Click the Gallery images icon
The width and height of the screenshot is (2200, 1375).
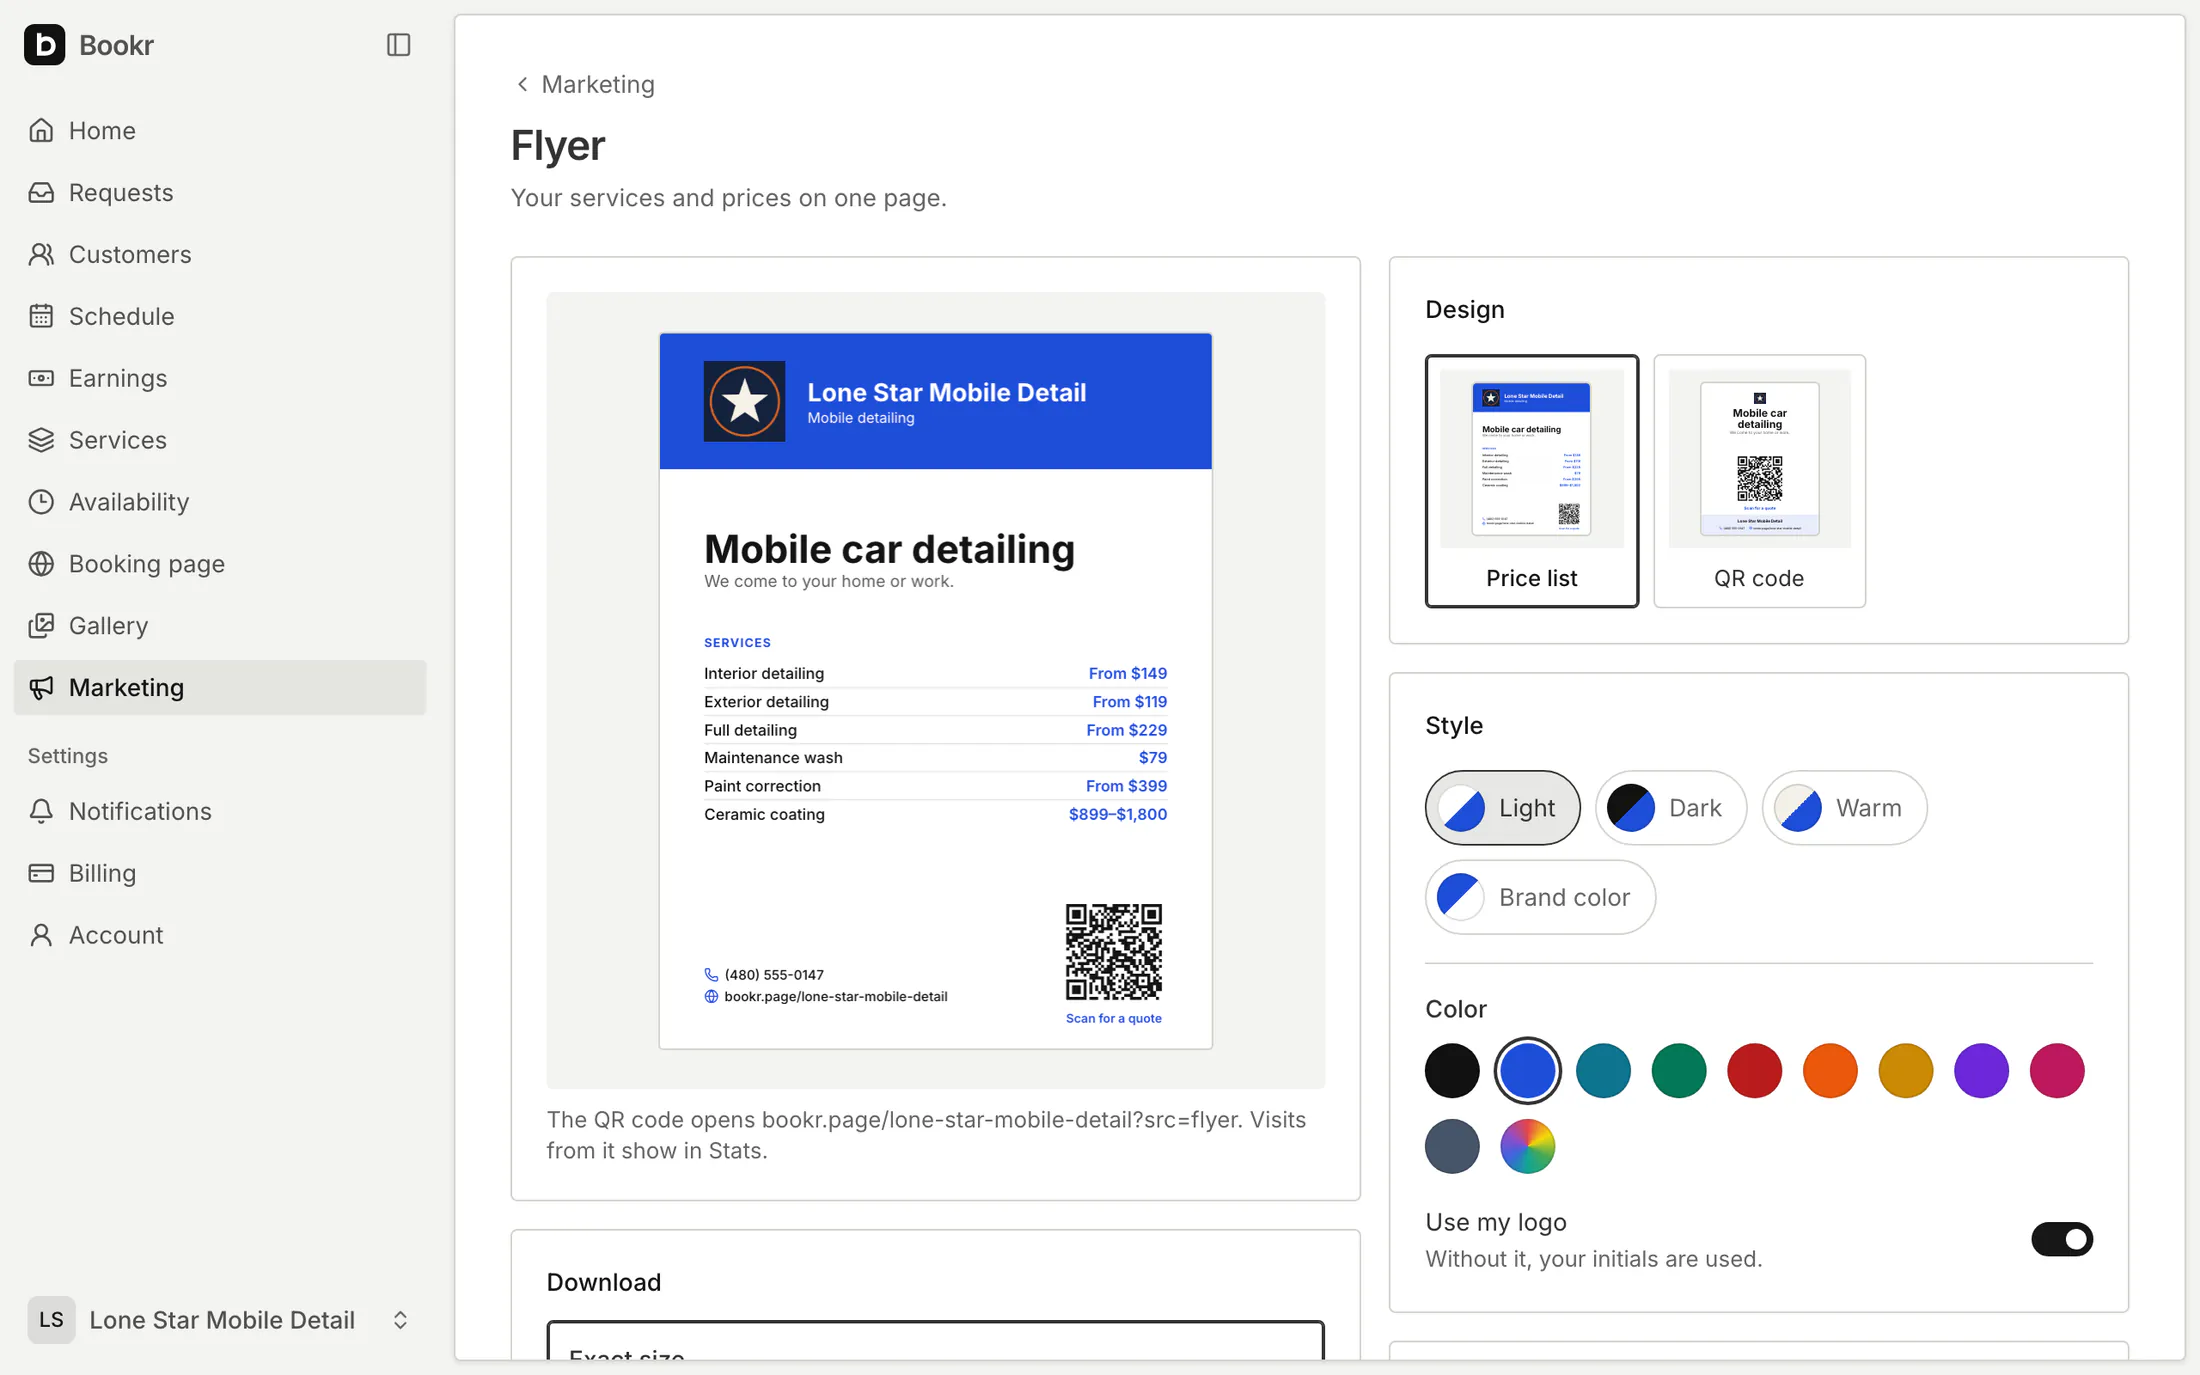41,626
